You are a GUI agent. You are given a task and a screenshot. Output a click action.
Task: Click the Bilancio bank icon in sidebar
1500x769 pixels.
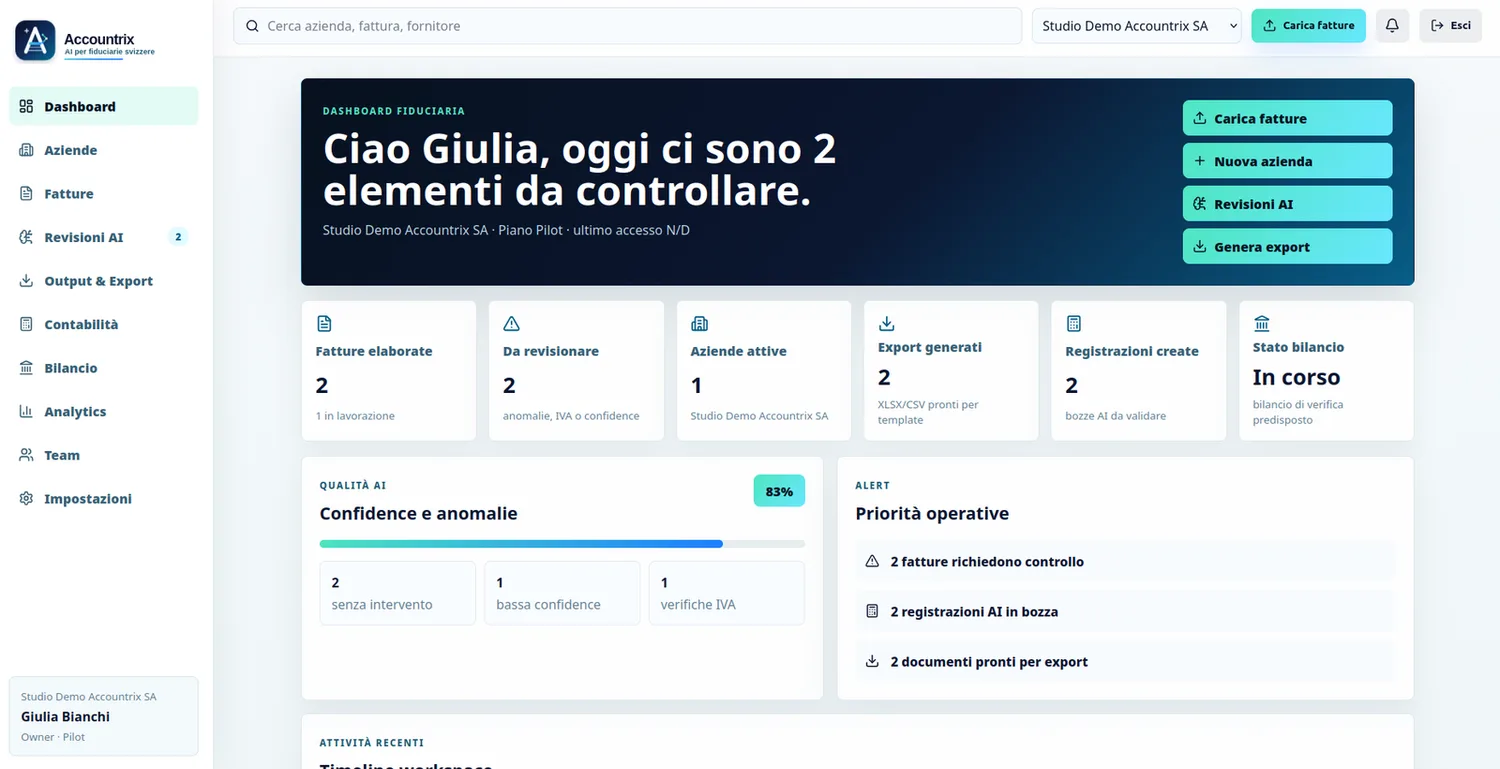pyautogui.click(x=27, y=368)
